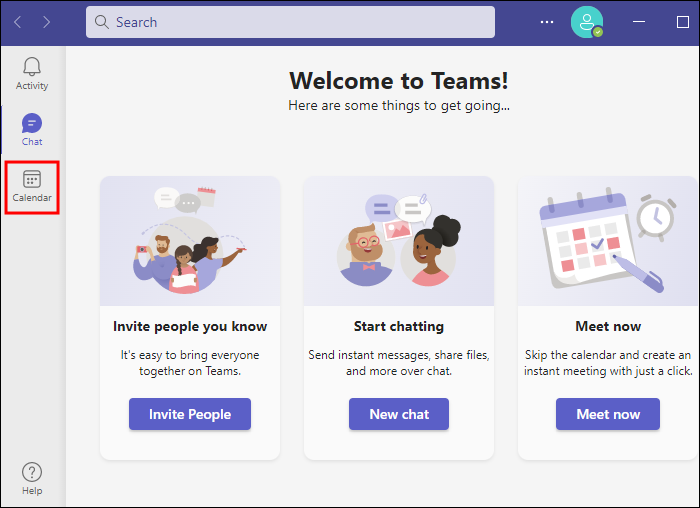Click the 'Welcome to Teams!' heading
700x508 pixels.
tap(399, 81)
